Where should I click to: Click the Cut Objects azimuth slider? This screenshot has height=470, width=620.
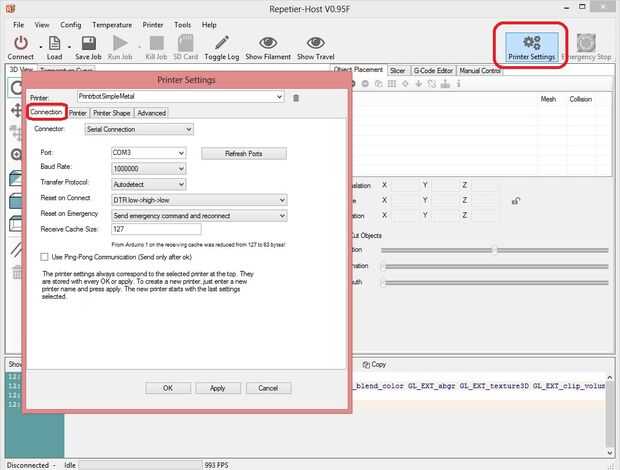click(494, 283)
